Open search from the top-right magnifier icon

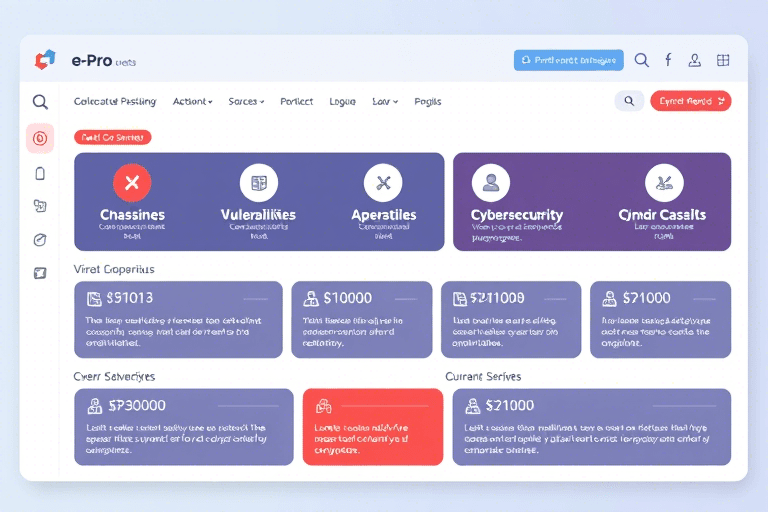click(x=642, y=60)
